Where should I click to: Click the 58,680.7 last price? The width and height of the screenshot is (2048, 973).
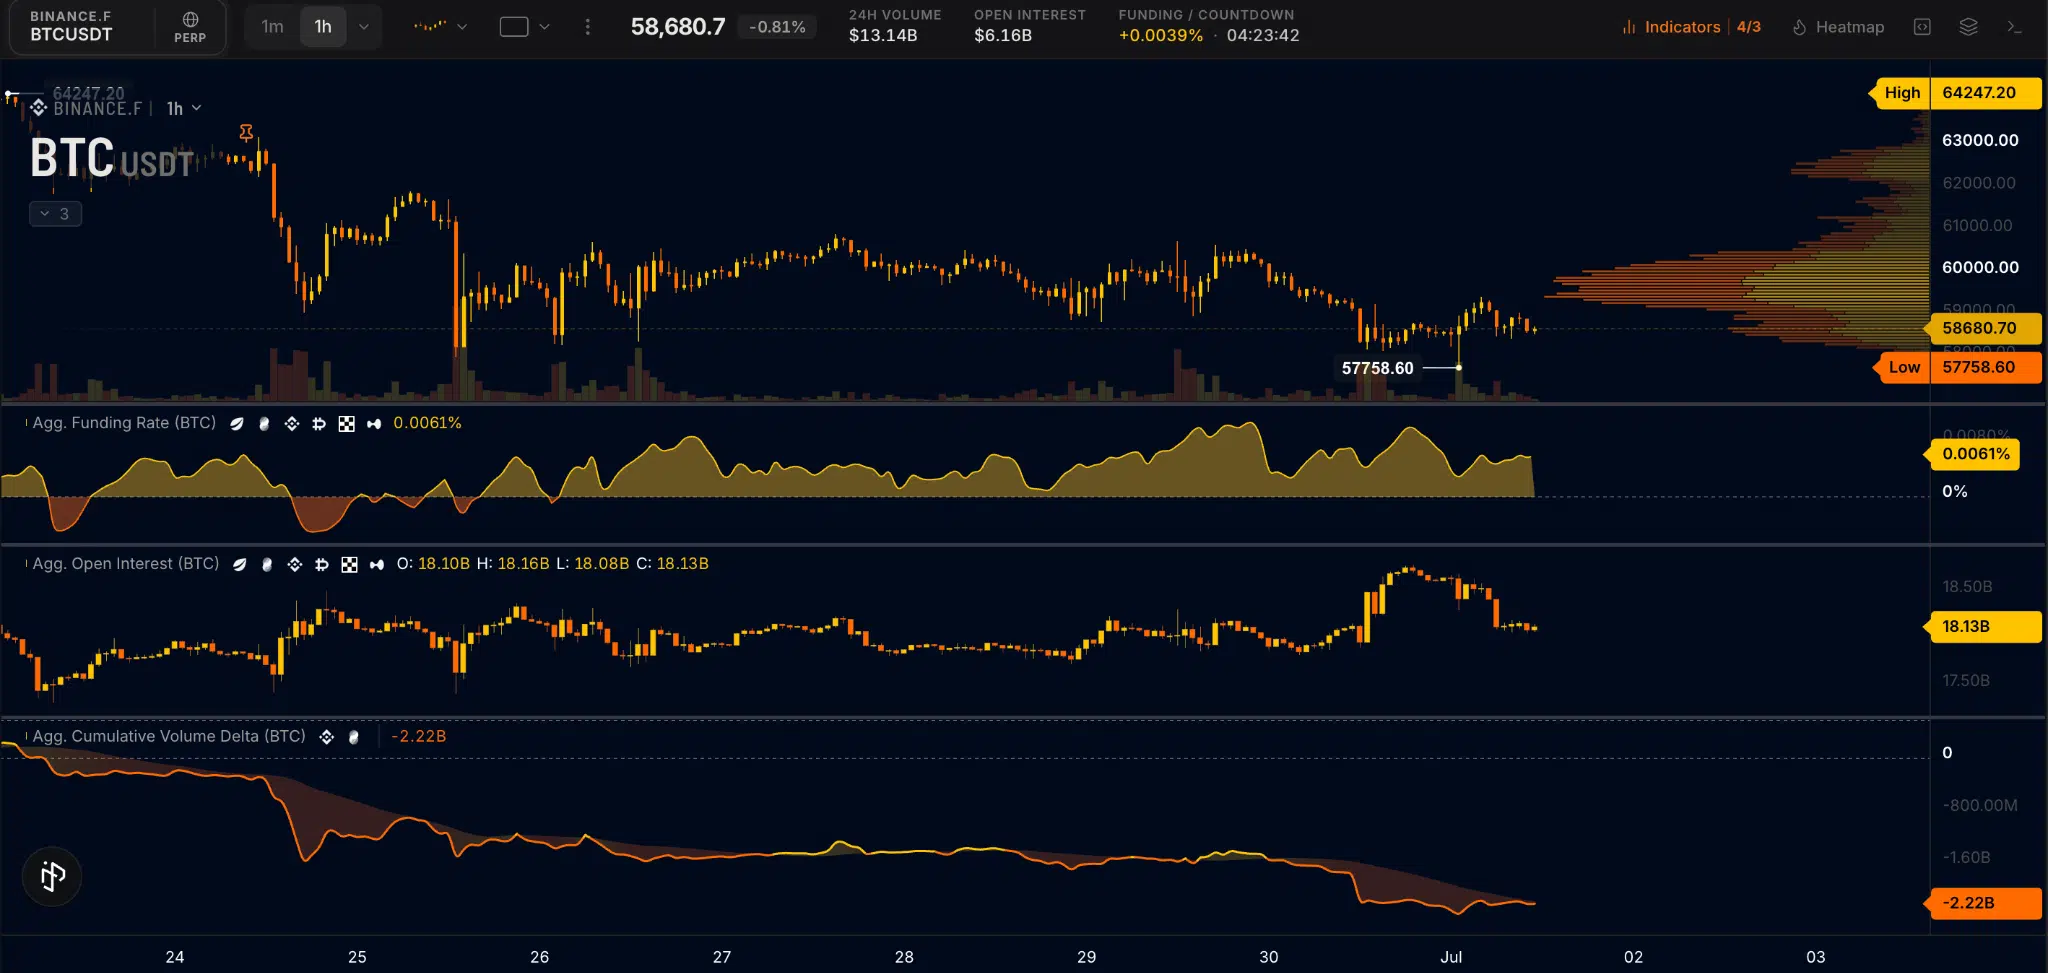click(677, 27)
